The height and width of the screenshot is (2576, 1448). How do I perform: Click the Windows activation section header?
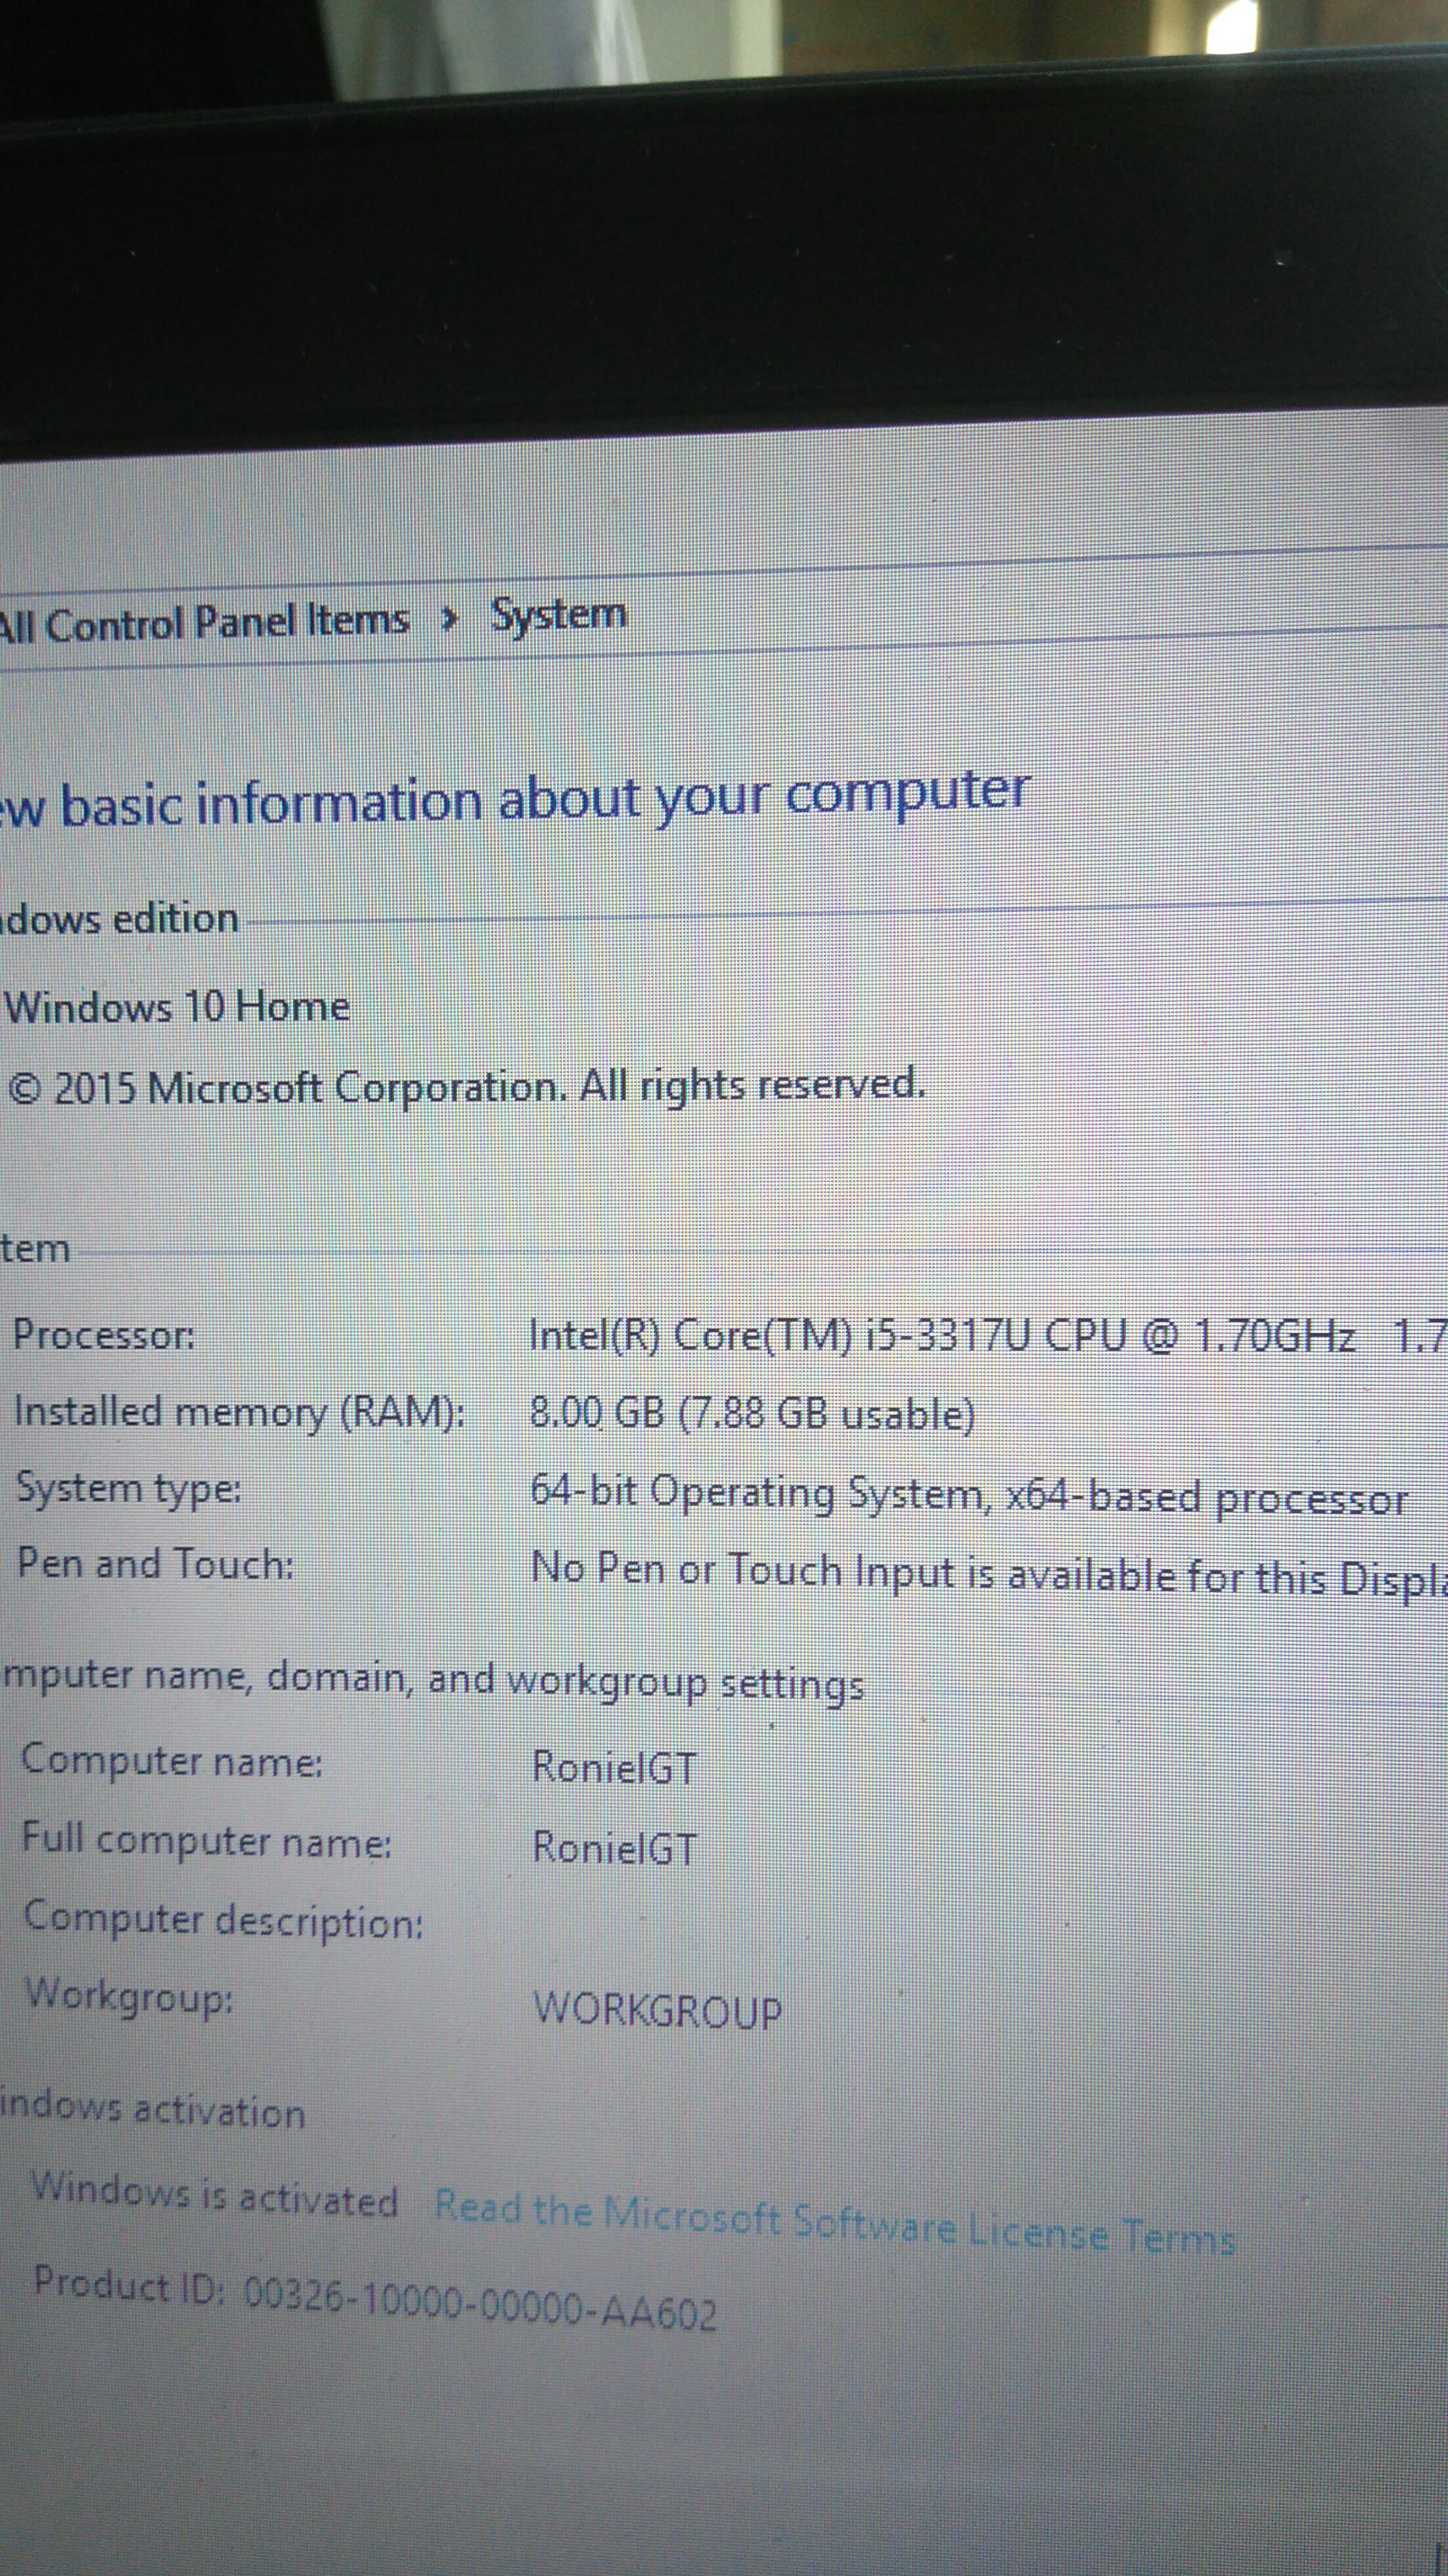click(x=152, y=2109)
